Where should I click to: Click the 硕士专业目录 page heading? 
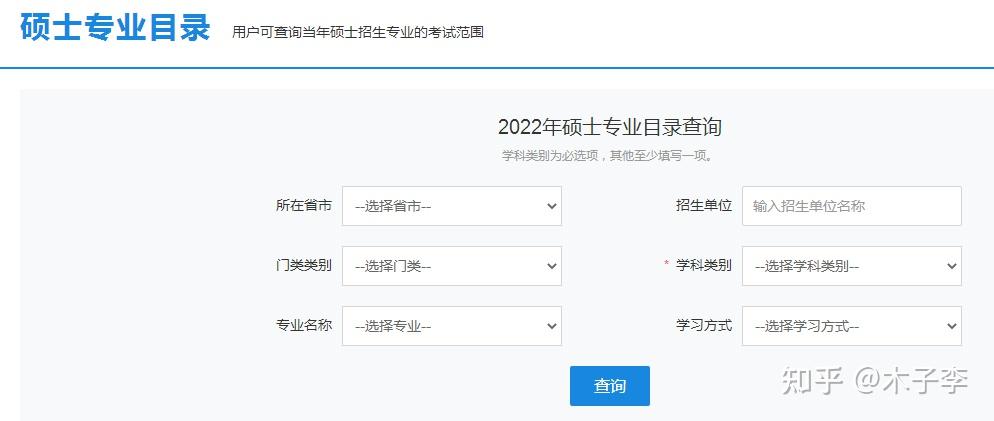[115, 28]
